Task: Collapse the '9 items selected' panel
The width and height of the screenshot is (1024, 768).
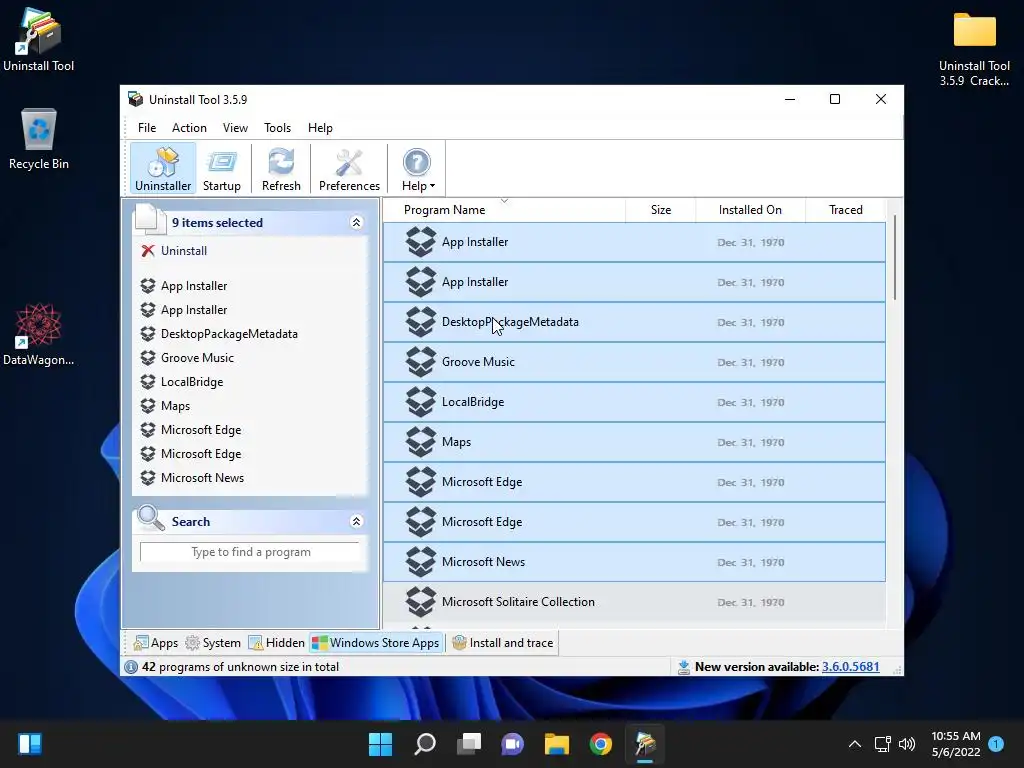Action: tap(356, 223)
